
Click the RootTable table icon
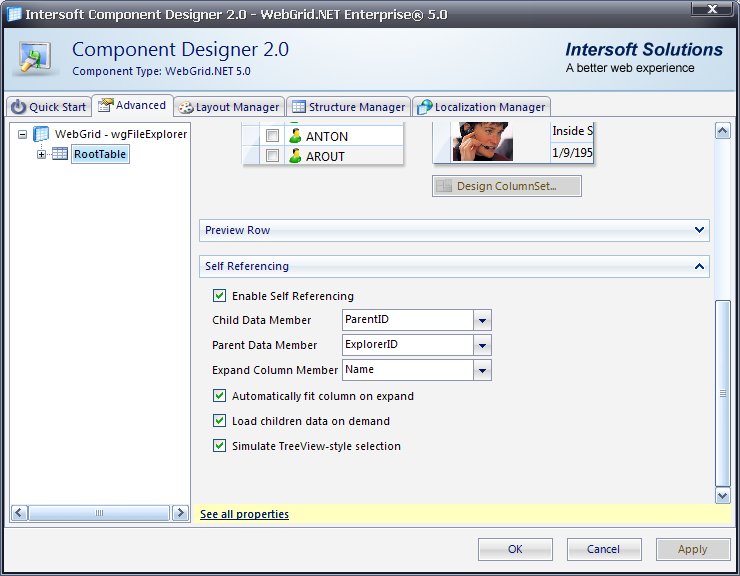point(60,154)
